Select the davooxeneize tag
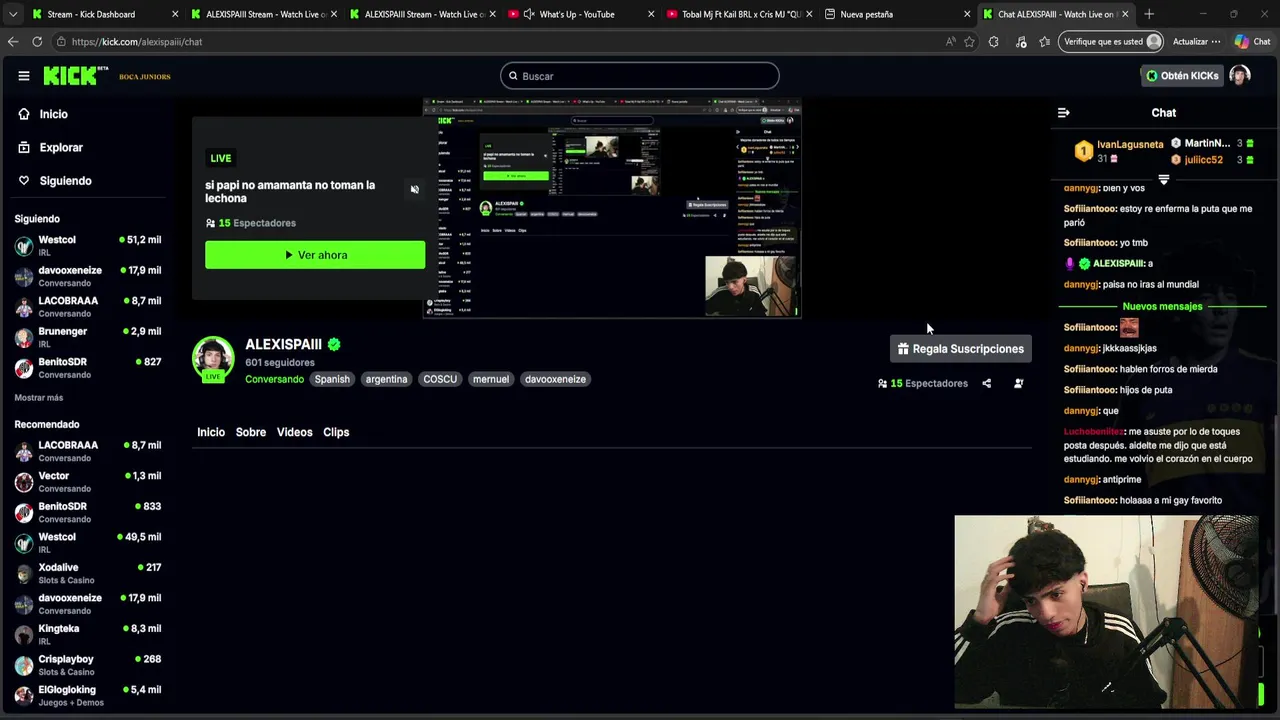This screenshot has height=720, width=1280. click(x=555, y=379)
